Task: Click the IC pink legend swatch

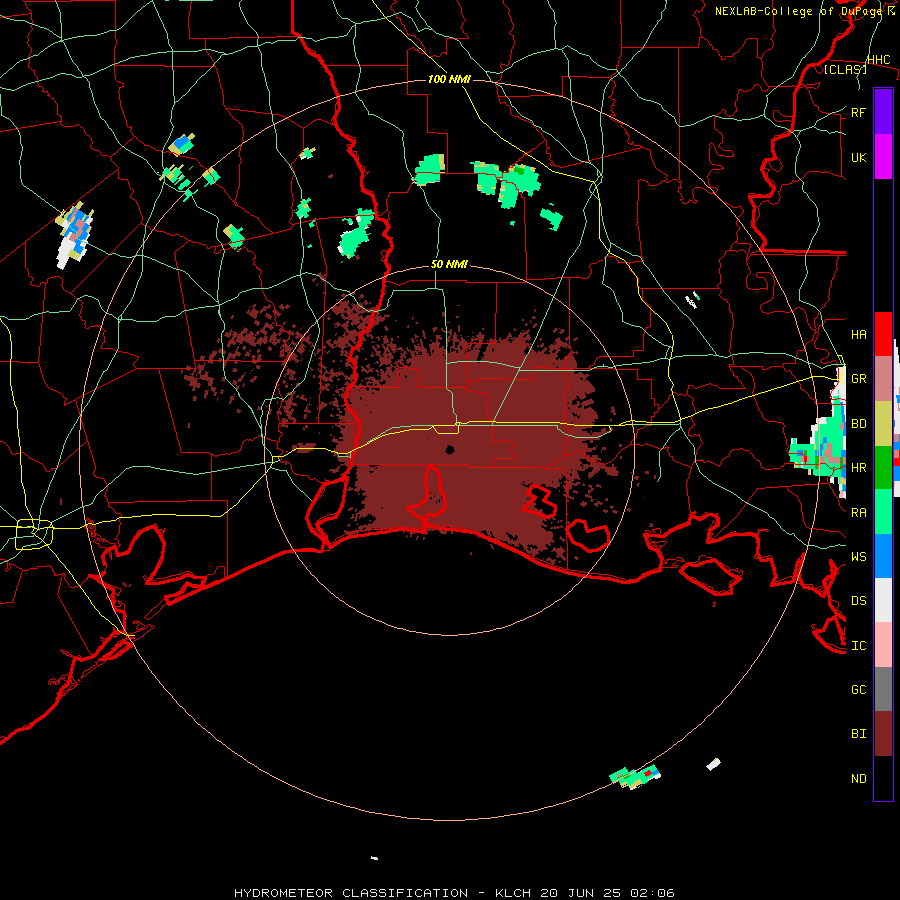Action: 883,645
